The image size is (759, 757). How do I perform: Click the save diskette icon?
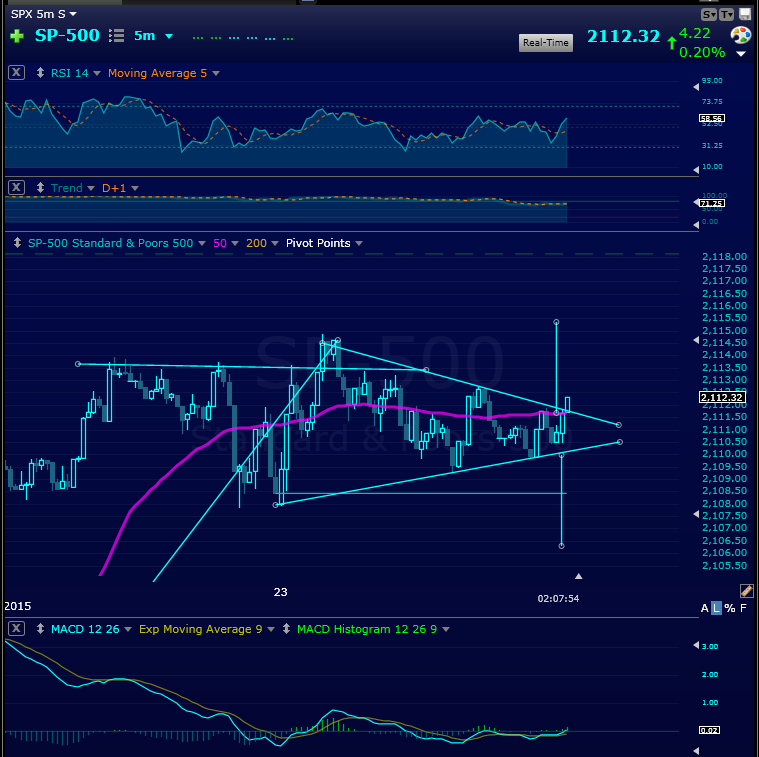(745, 14)
